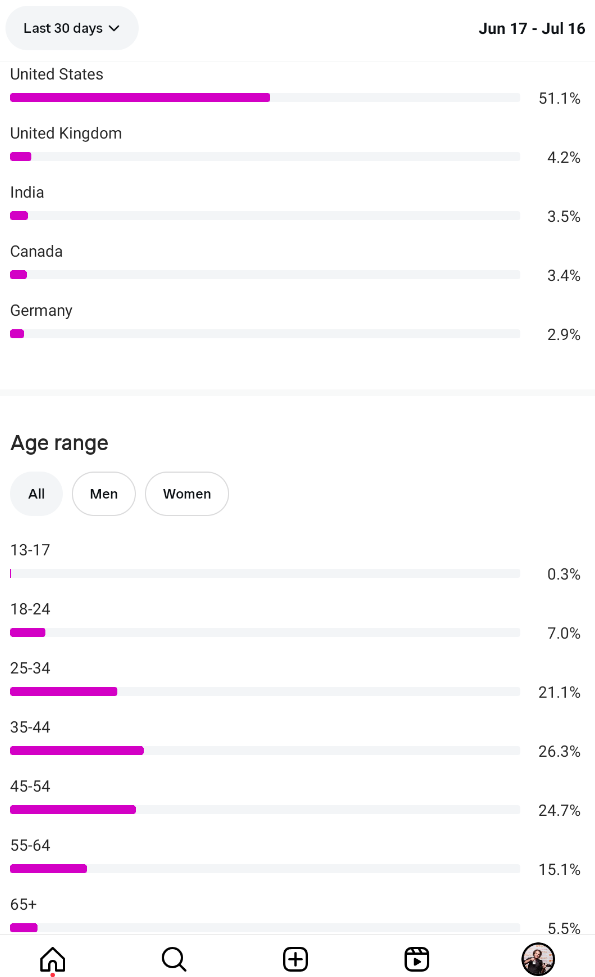Click the Canada country bar
The height and width of the screenshot is (977, 595).
265,275
